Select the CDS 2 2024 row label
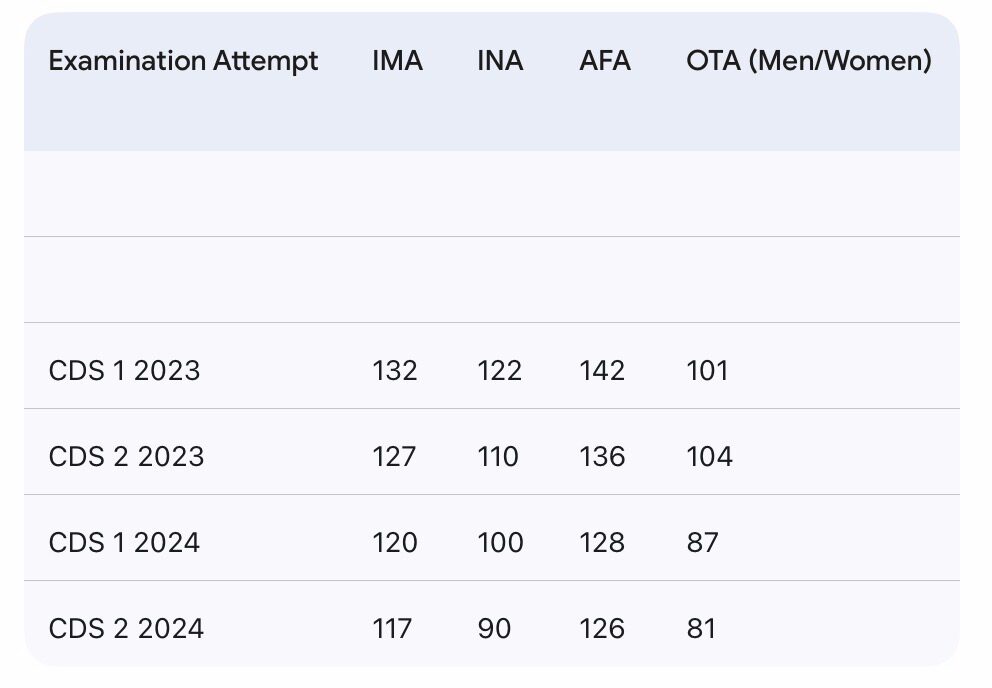 click(x=126, y=629)
